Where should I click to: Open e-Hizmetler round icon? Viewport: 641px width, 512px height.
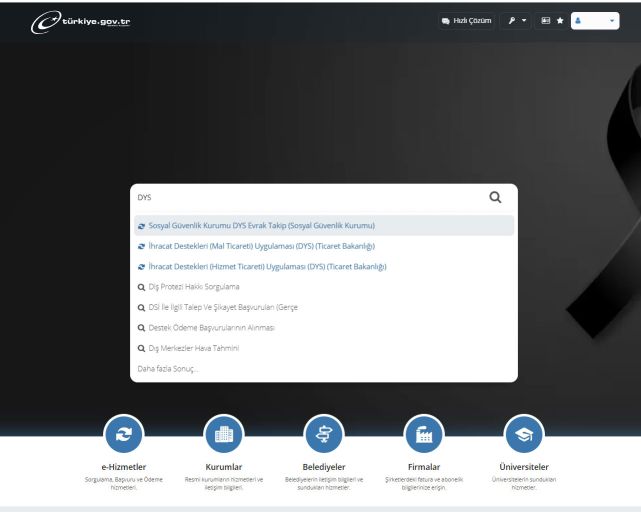[123, 434]
